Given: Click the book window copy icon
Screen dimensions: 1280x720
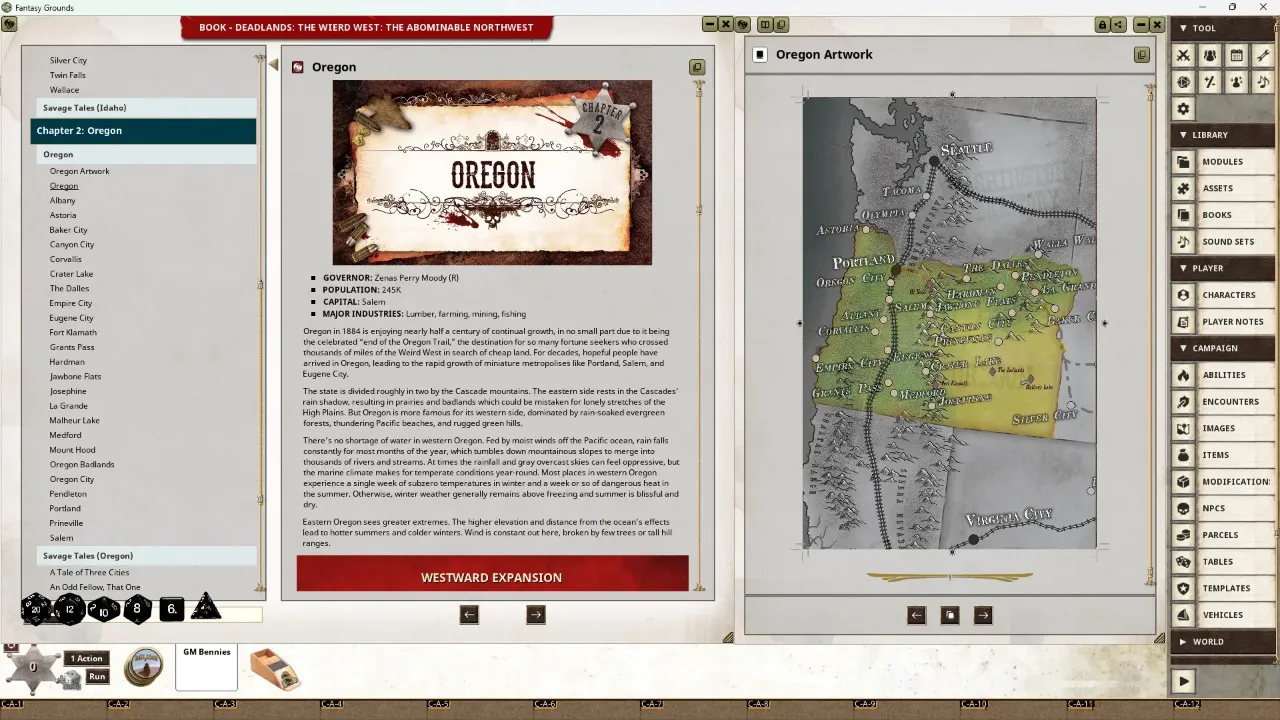Looking at the screenshot, I should click(781, 25).
